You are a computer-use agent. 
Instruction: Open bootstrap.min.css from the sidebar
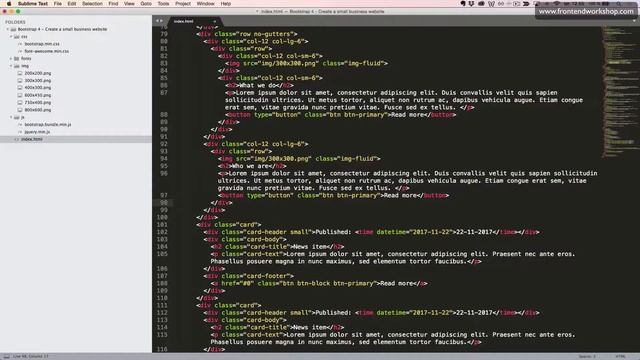(42, 44)
